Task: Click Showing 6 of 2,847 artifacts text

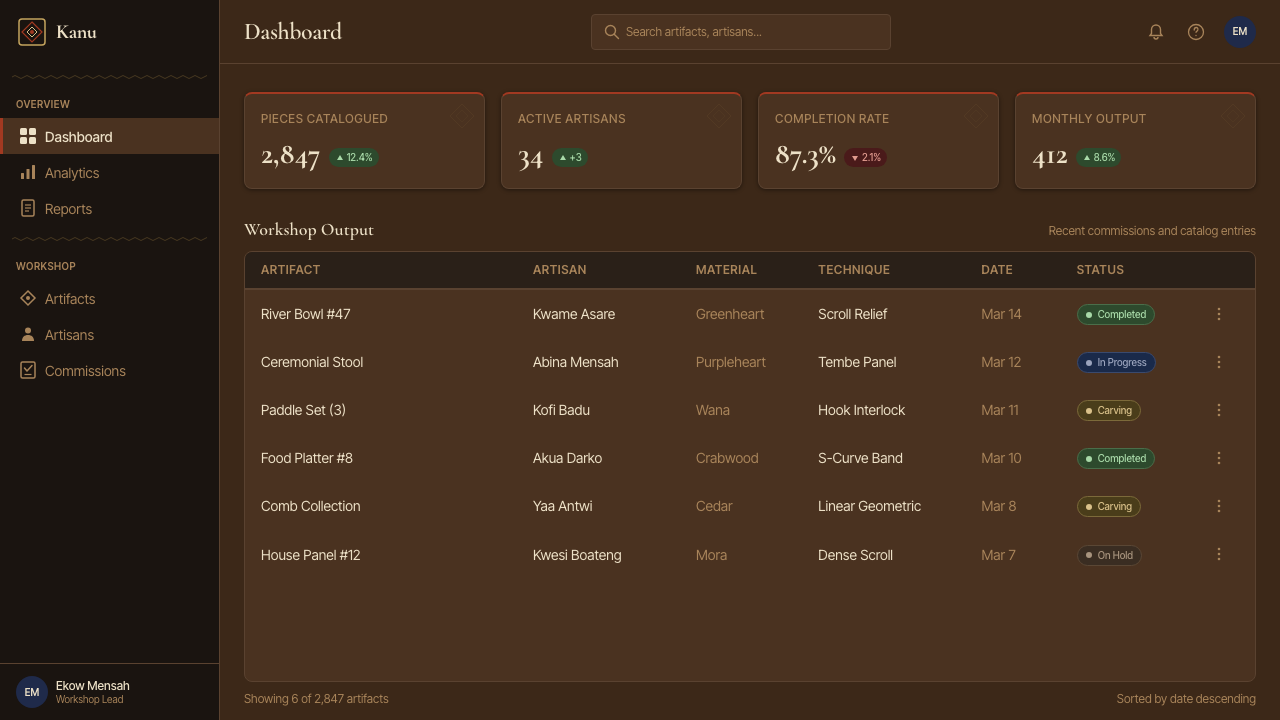Action: 316,699
